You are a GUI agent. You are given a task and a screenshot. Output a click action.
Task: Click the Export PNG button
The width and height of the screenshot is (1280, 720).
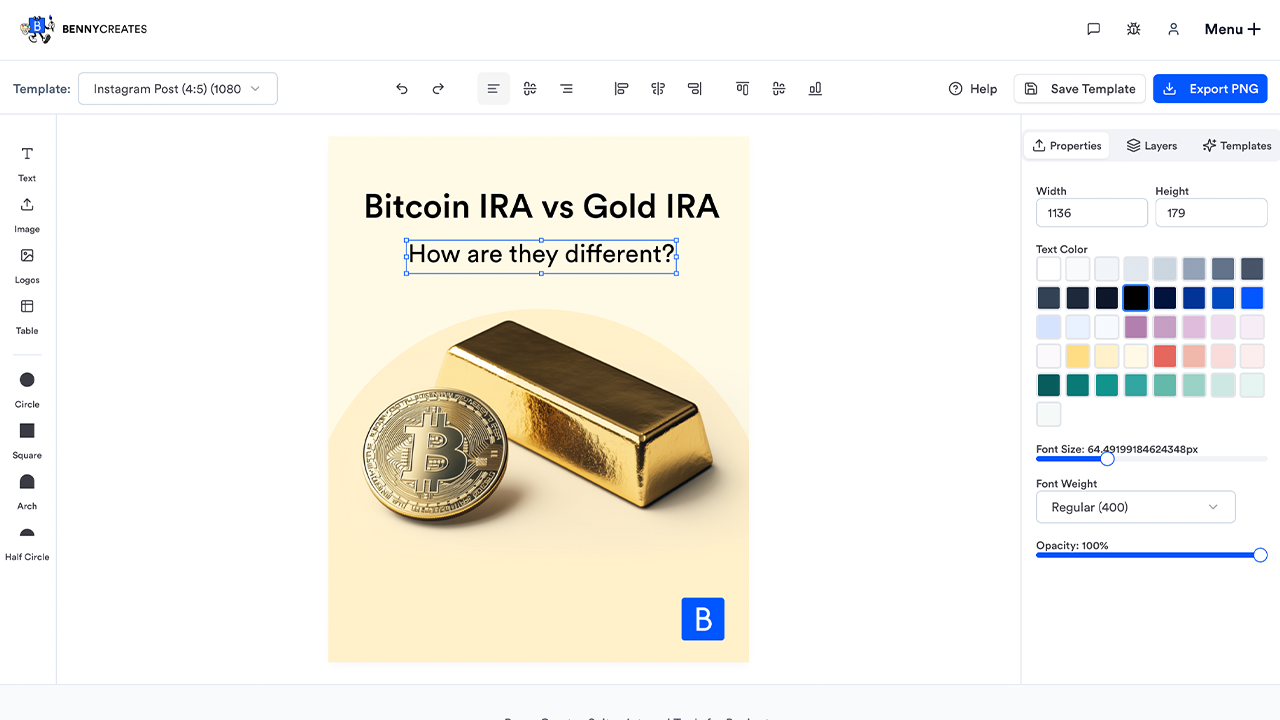pyautogui.click(x=1210, y=89)
